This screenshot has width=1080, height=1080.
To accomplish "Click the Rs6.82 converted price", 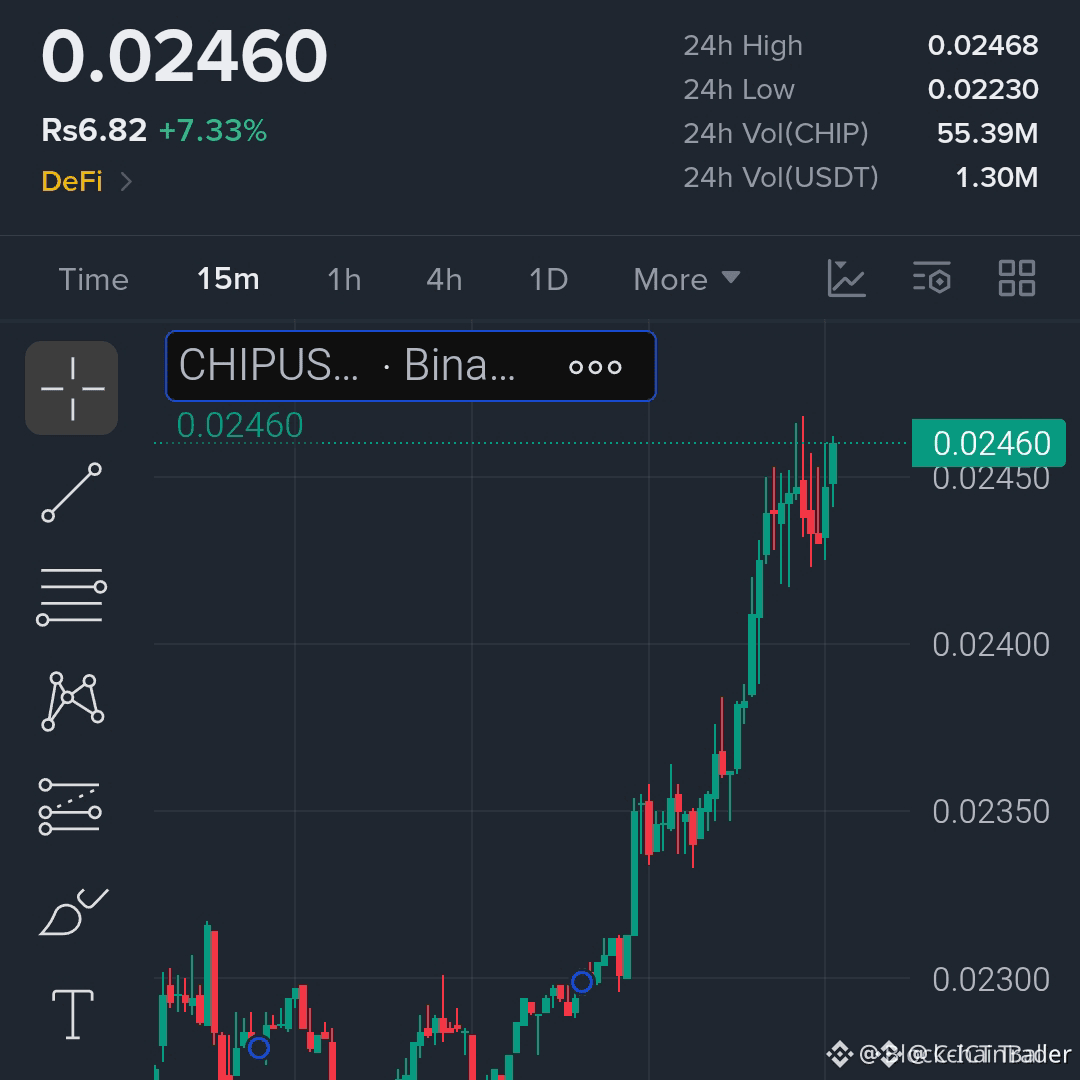I will [x=94, y=130].
